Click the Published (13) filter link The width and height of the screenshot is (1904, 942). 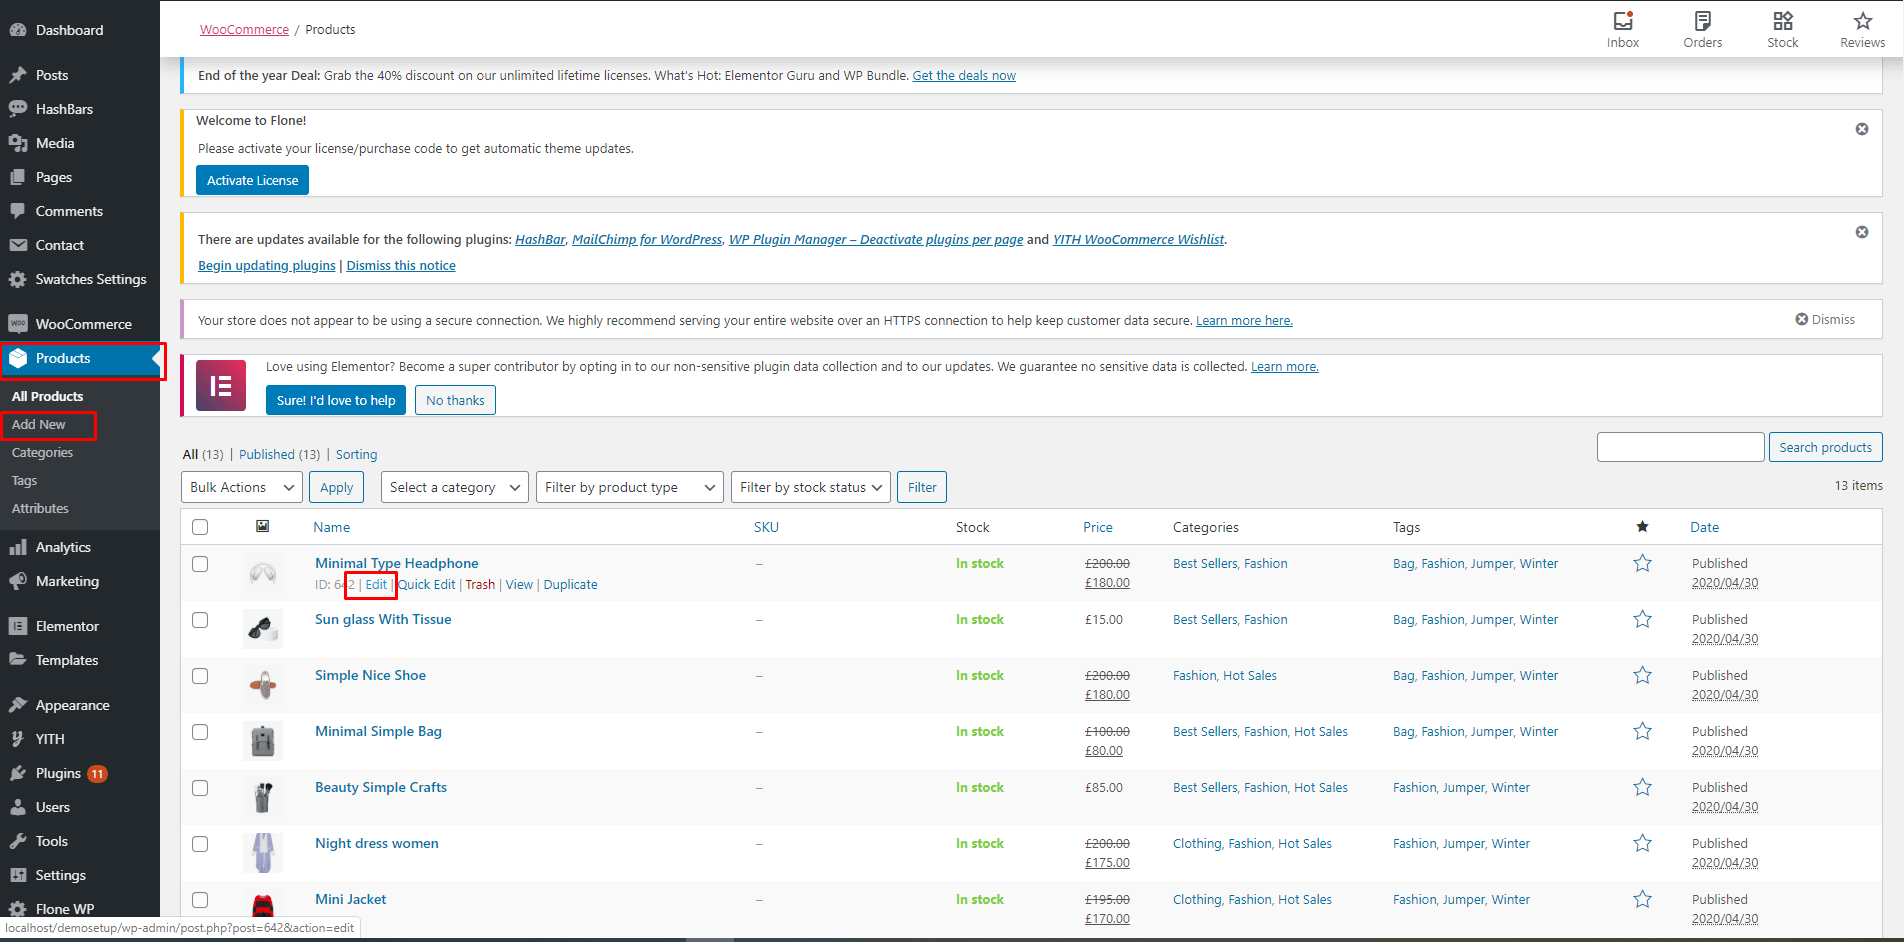(279, 454)
